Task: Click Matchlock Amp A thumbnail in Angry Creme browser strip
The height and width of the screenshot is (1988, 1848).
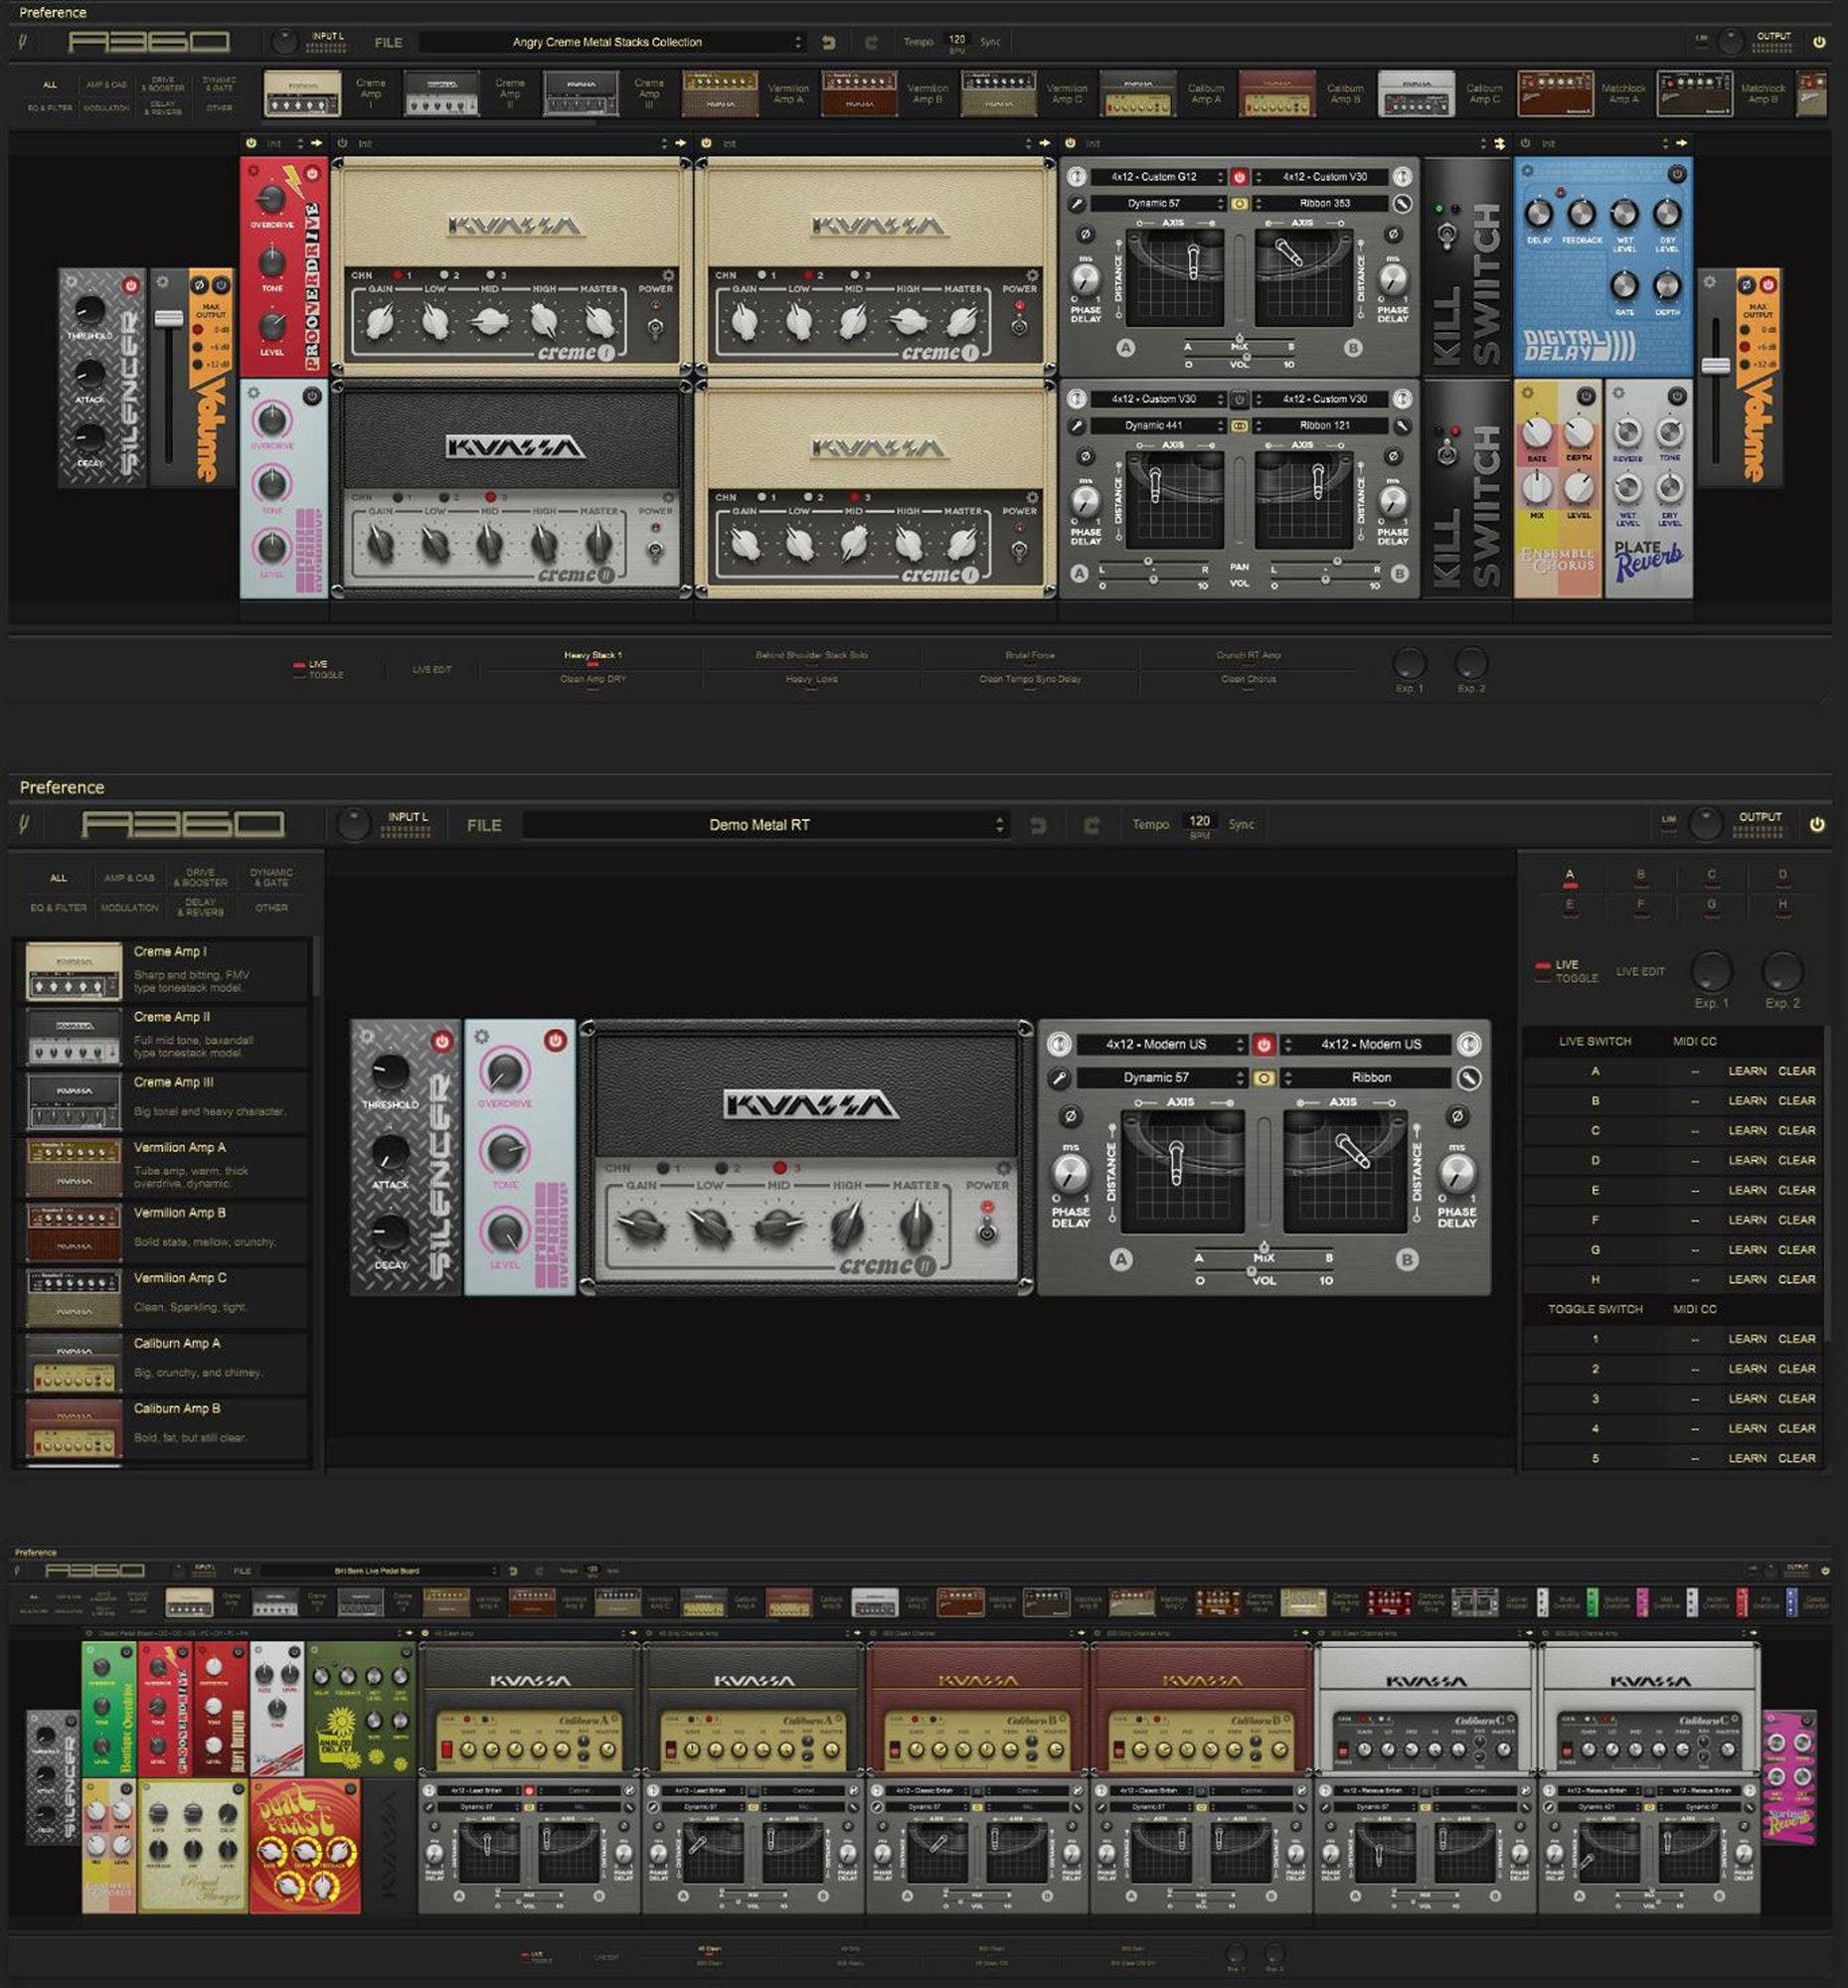Action: tap(1555, 93)
